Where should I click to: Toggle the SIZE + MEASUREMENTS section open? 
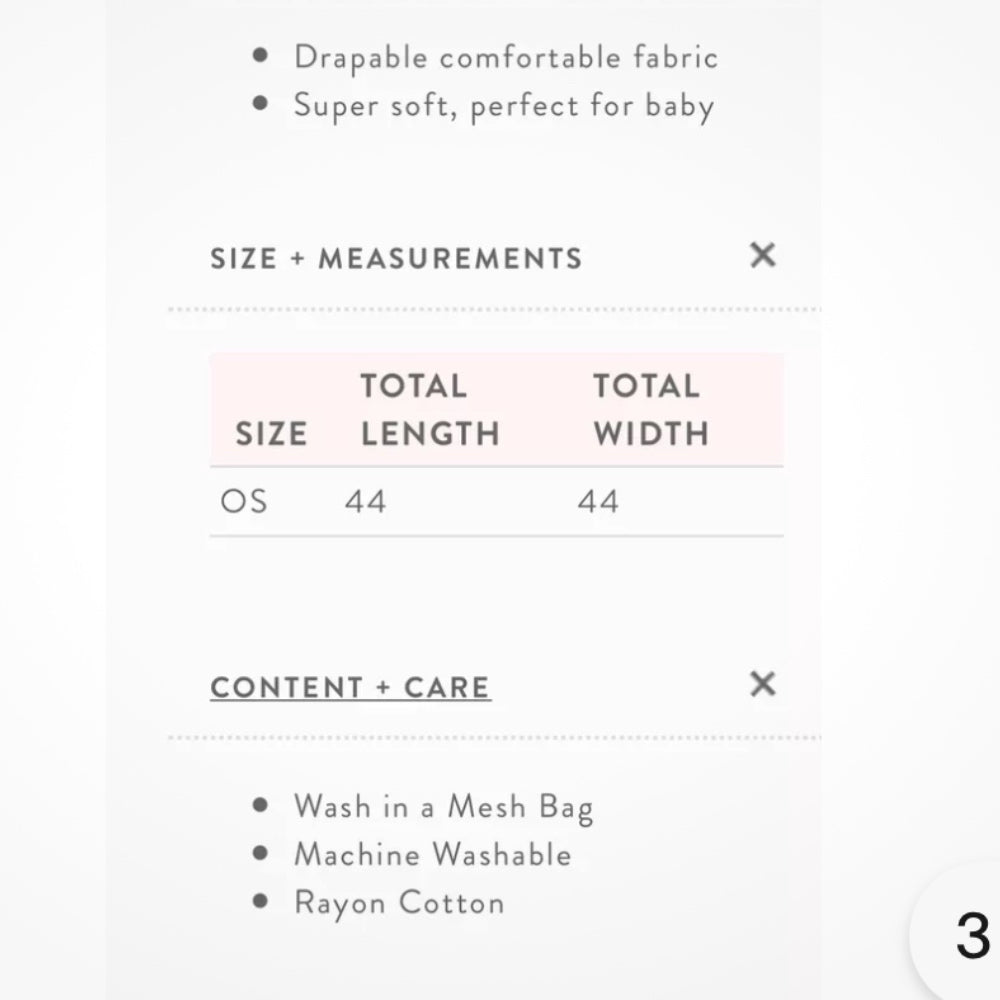click(396, 257)
